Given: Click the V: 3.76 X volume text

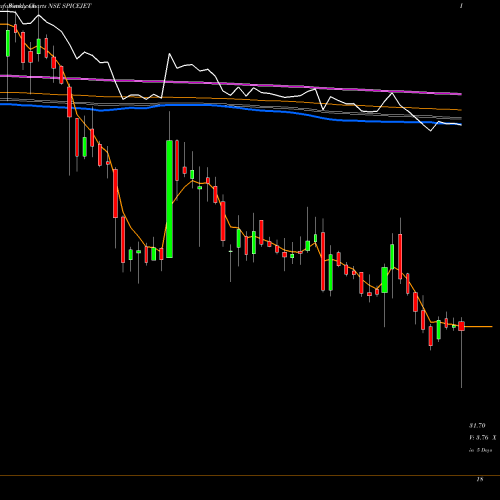Looking at the screenshot, I should pyautogui.click(x=483, y=438).
